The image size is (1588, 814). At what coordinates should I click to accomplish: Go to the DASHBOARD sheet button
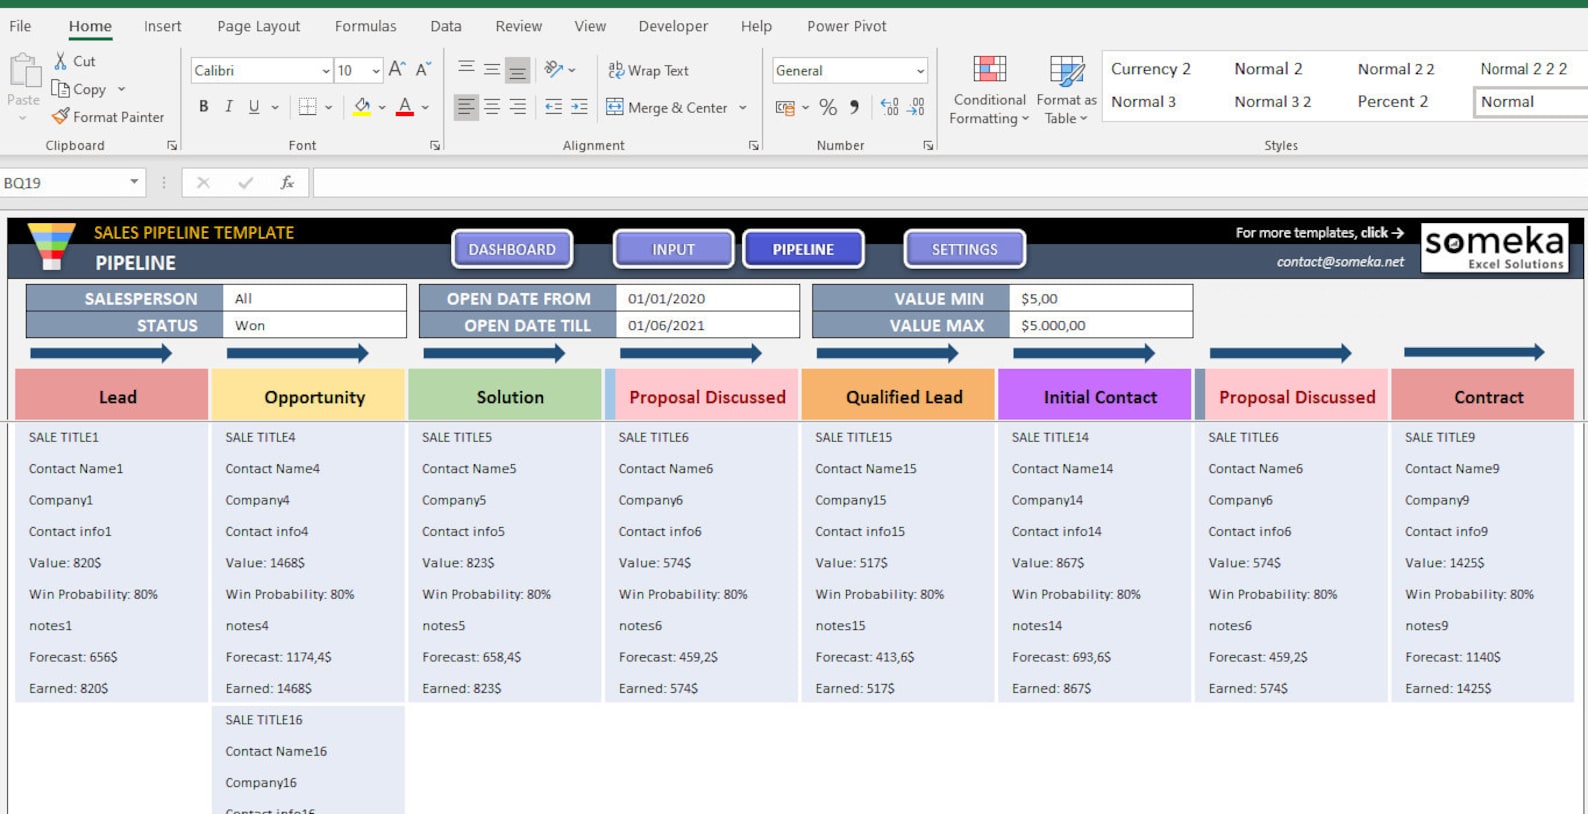[512, 249]
